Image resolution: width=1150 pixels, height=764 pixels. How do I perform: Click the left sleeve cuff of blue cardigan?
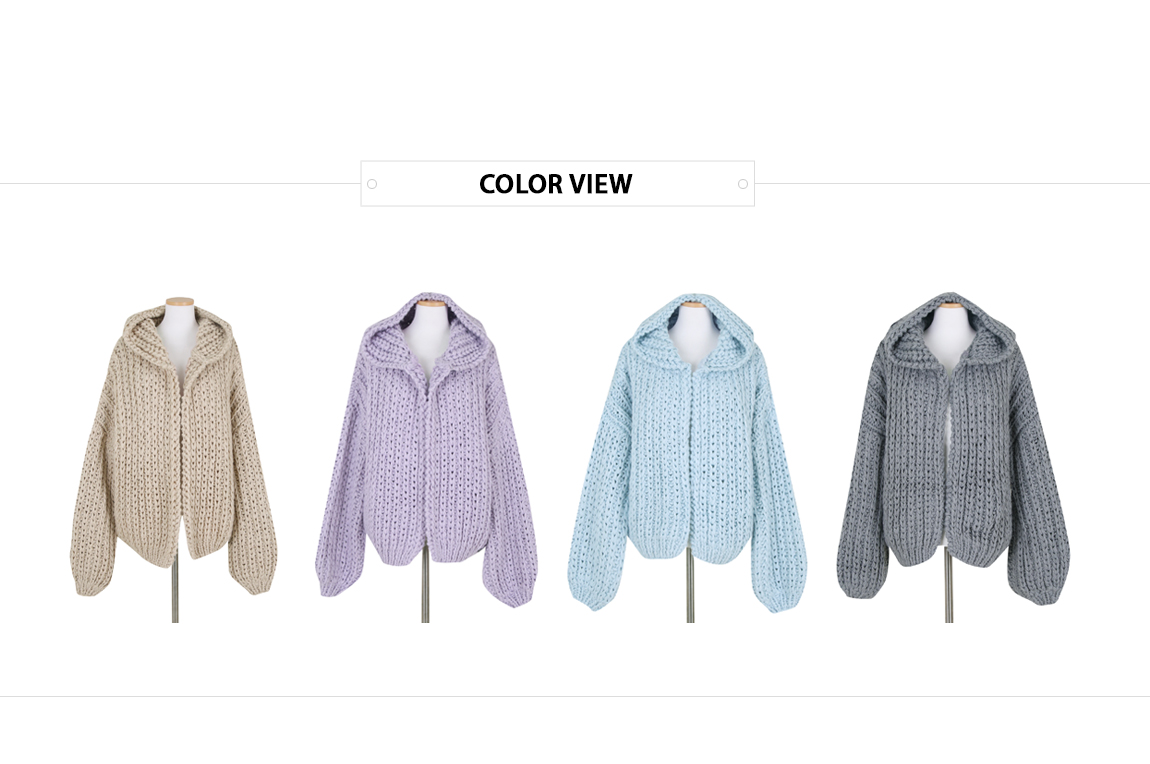(x=588, y=596)
